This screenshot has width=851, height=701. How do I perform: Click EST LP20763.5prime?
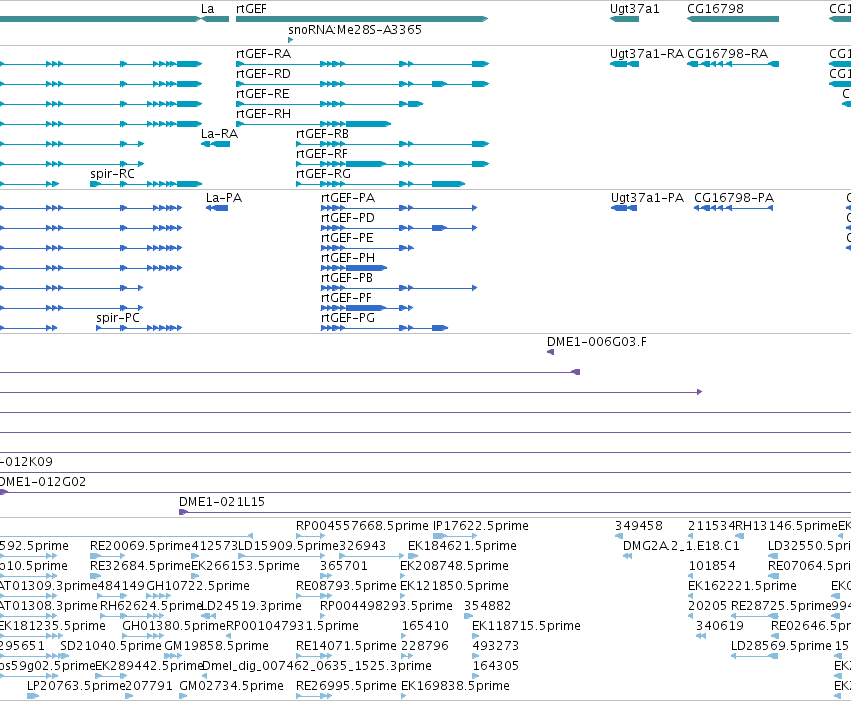77,687
